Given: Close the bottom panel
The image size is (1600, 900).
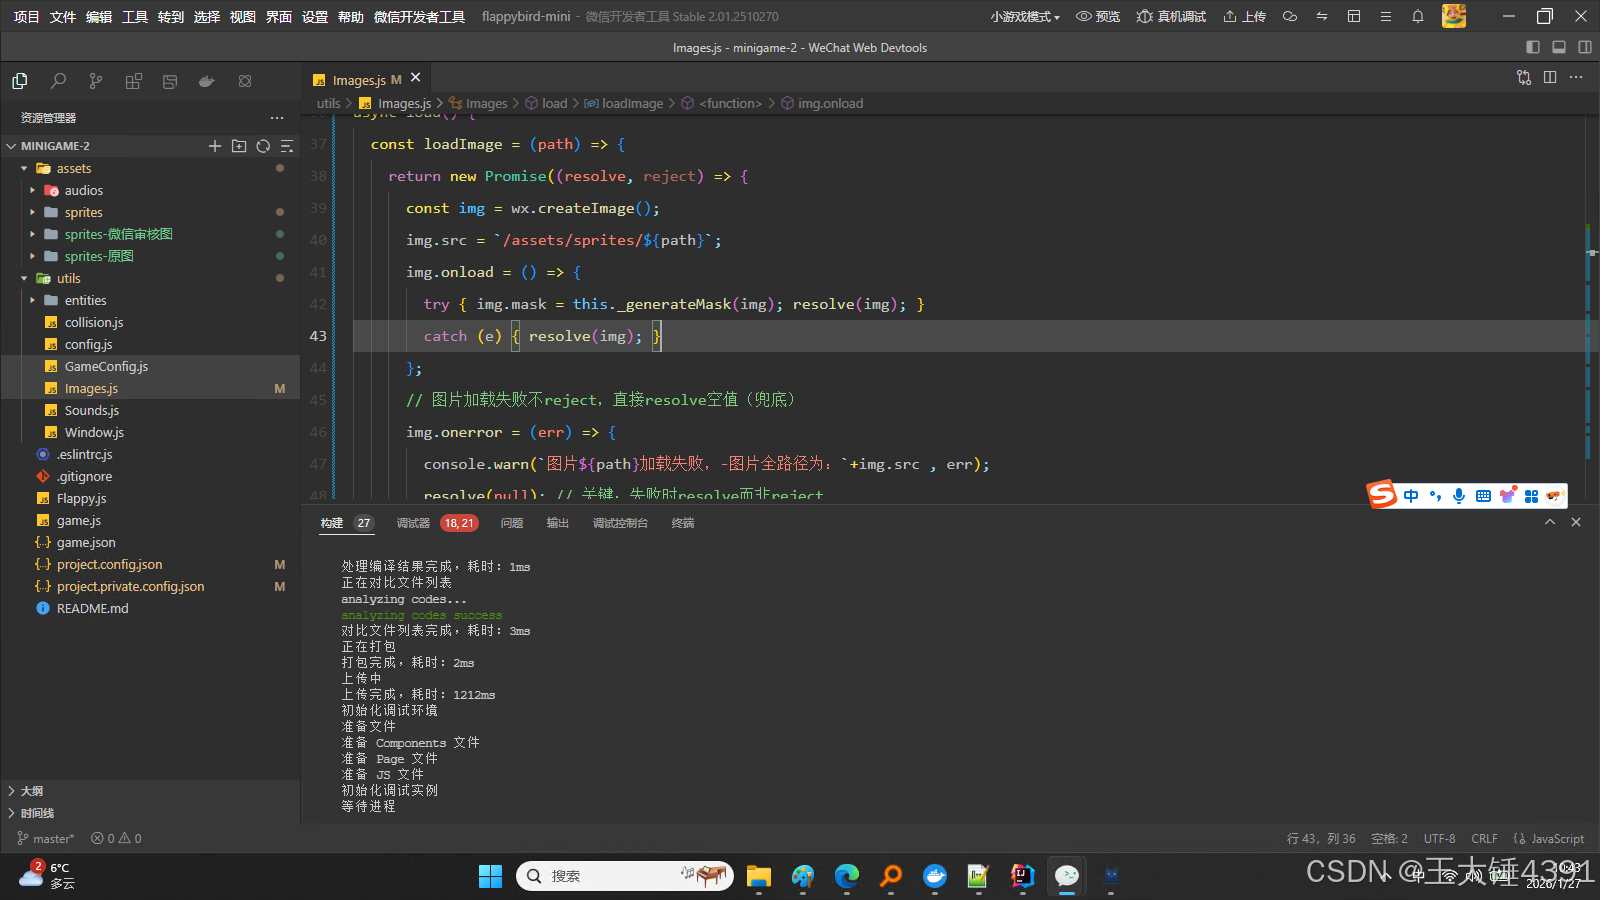Looking at the screenshot, I should click(x=1576, y=522).
